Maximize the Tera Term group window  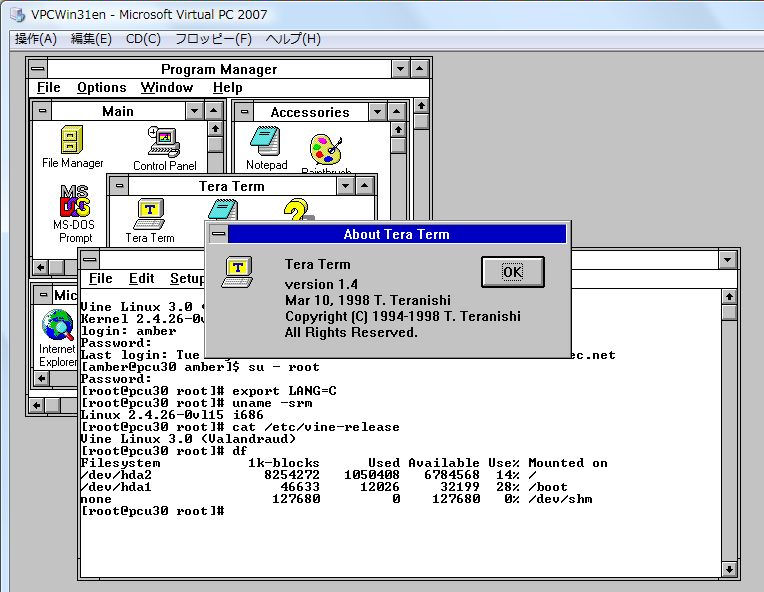pyautogui.click(x=364, y=186)
